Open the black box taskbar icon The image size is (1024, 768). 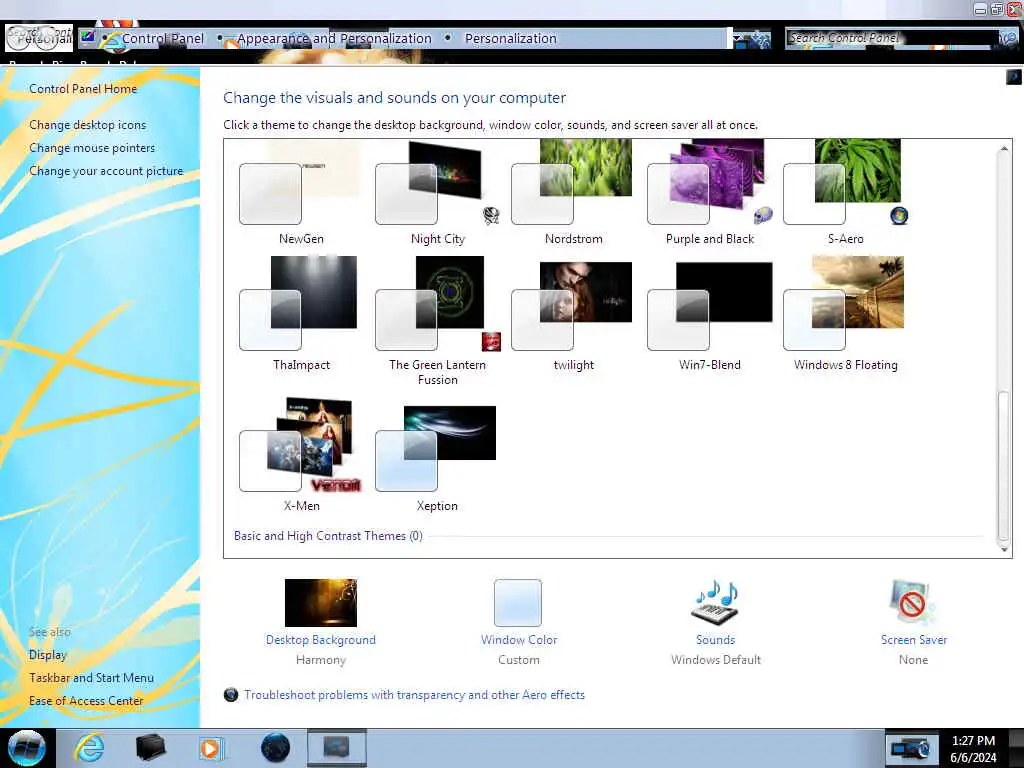[150, 748]
